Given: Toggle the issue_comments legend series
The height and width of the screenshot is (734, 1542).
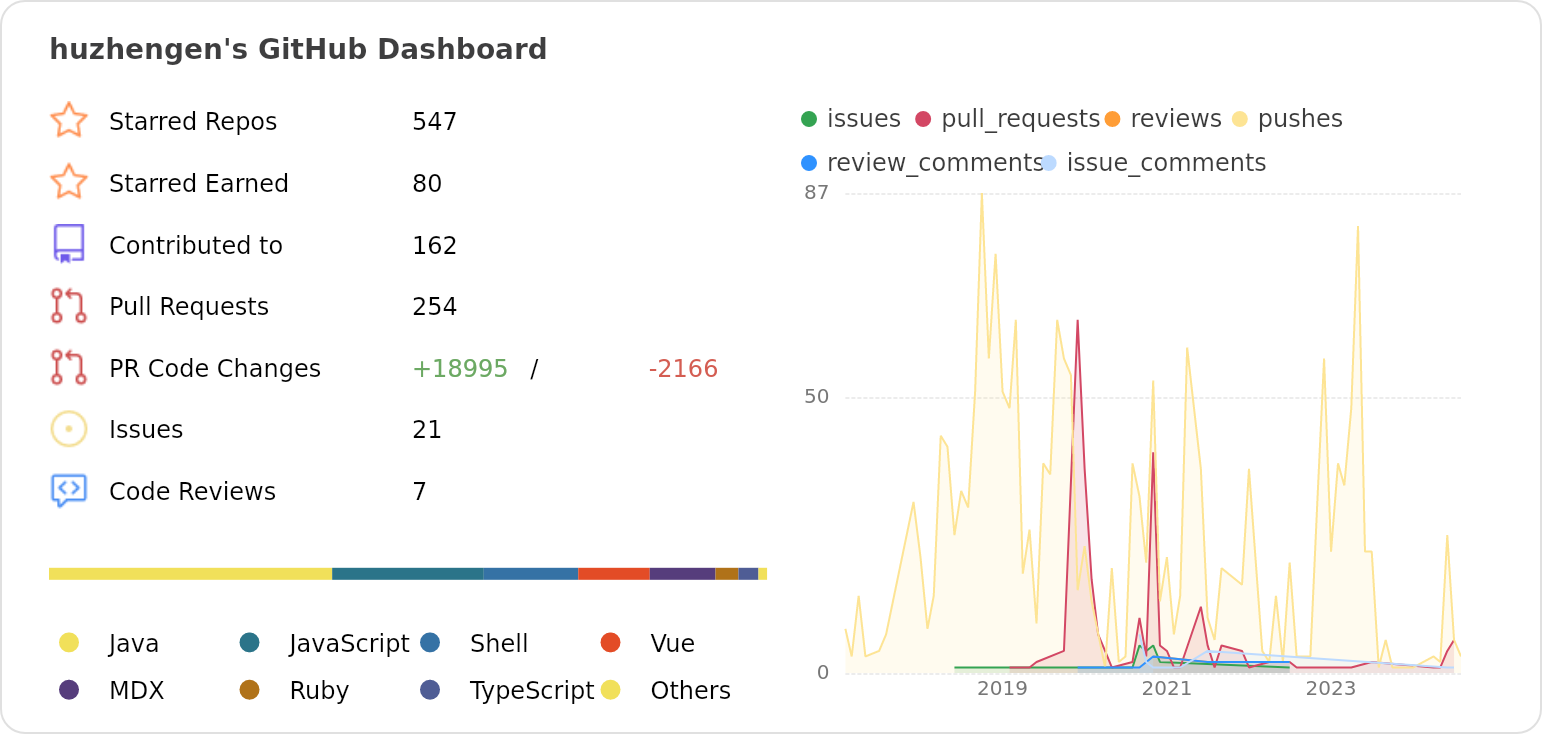Looking at the screenshot, I should pyautogui.click(x=1153, y=163).
